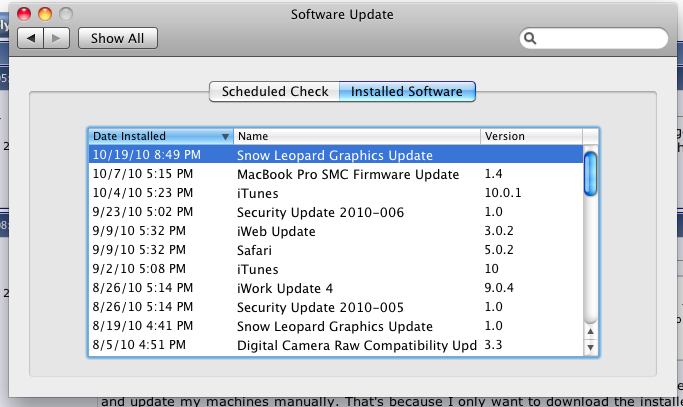
Task: Click the scroll up arrow in the list
Action: click(x=590, y=331)
